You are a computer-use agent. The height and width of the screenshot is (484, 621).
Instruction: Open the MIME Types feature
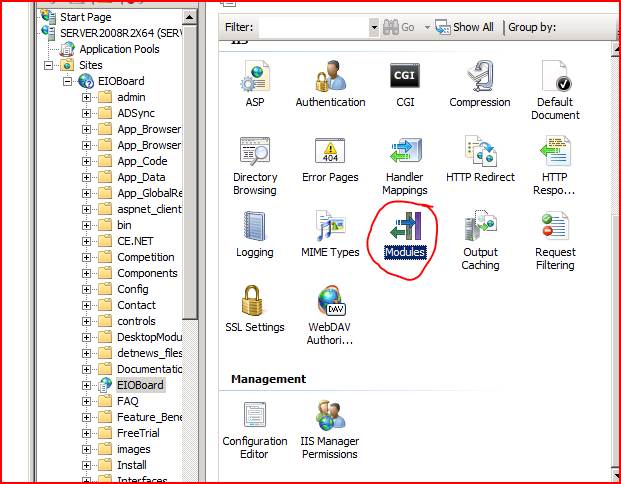(330, 234)
